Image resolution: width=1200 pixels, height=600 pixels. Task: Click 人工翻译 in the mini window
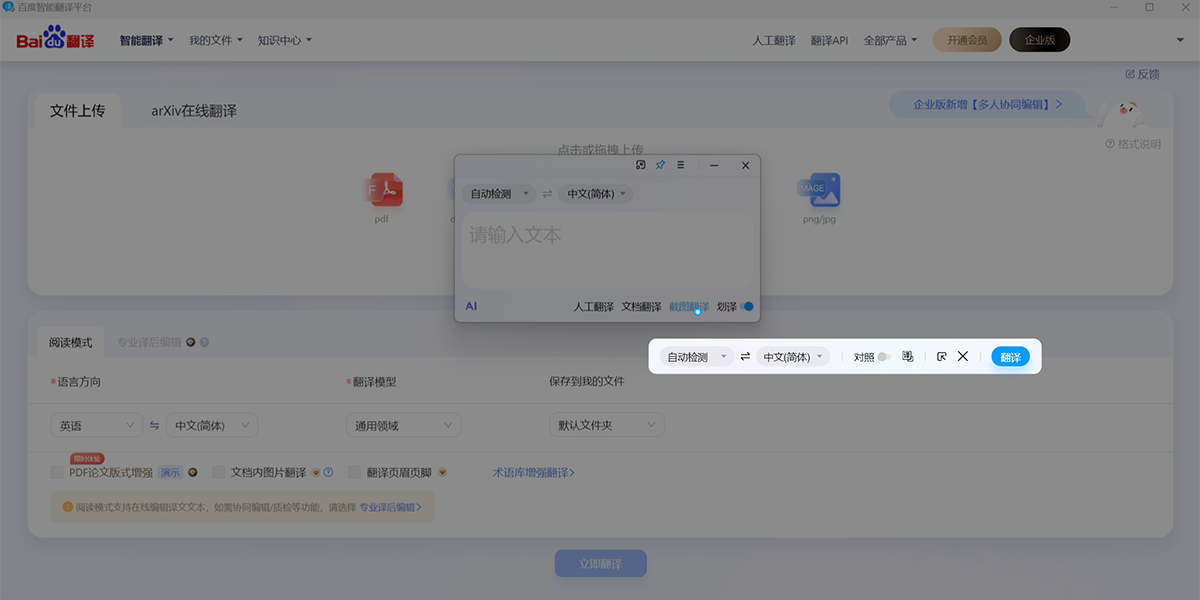pos(594,307)
